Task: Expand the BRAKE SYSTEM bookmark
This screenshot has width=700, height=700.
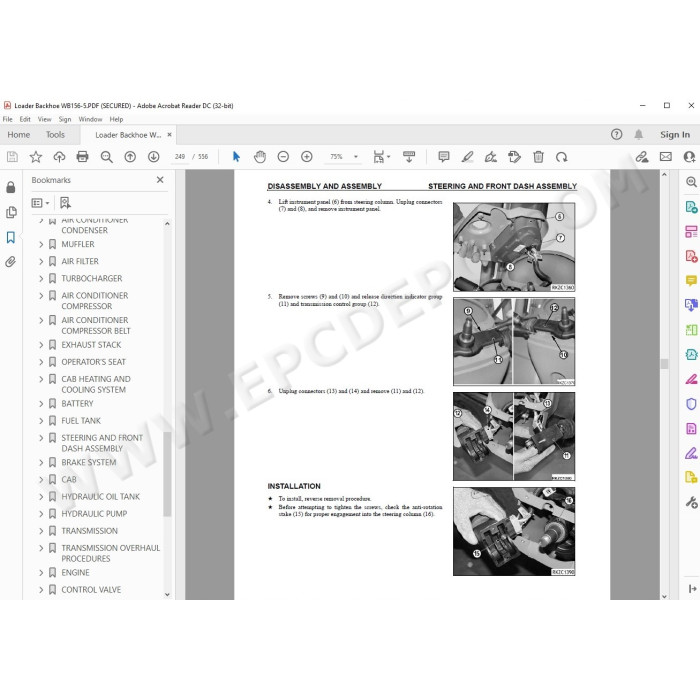Action: [41, 462]
